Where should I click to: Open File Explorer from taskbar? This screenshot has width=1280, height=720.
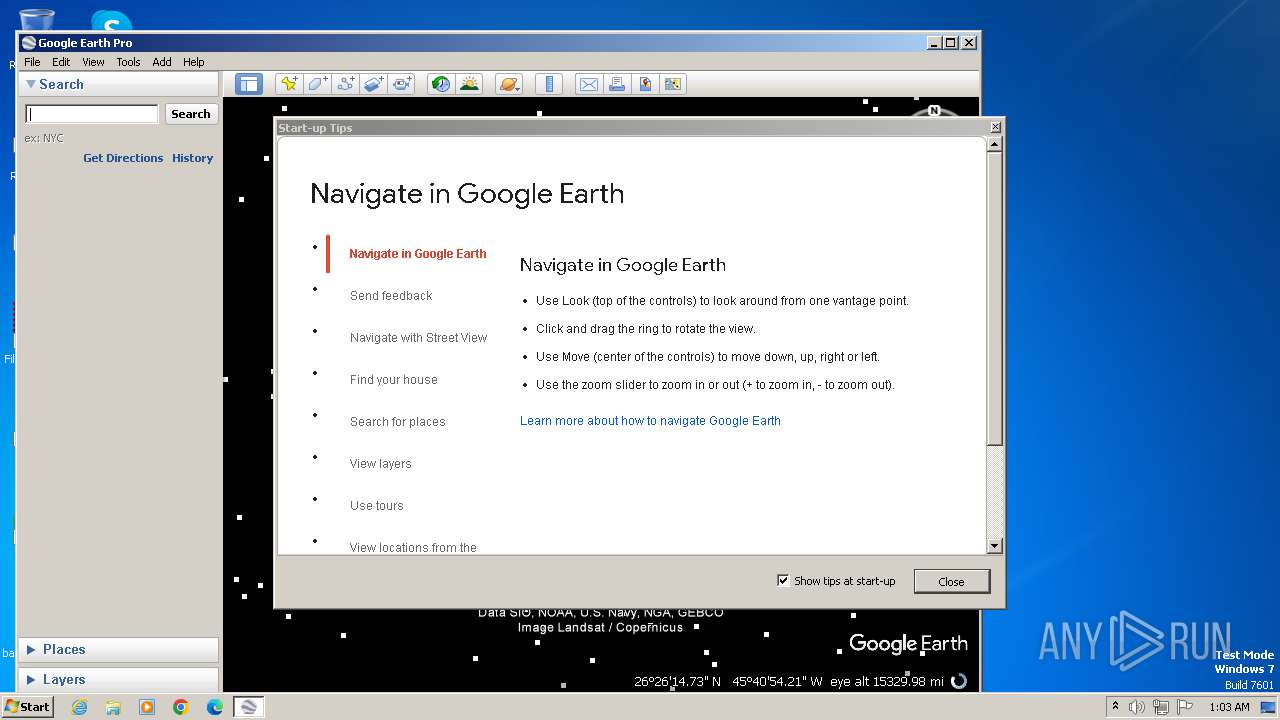(113, 707)
